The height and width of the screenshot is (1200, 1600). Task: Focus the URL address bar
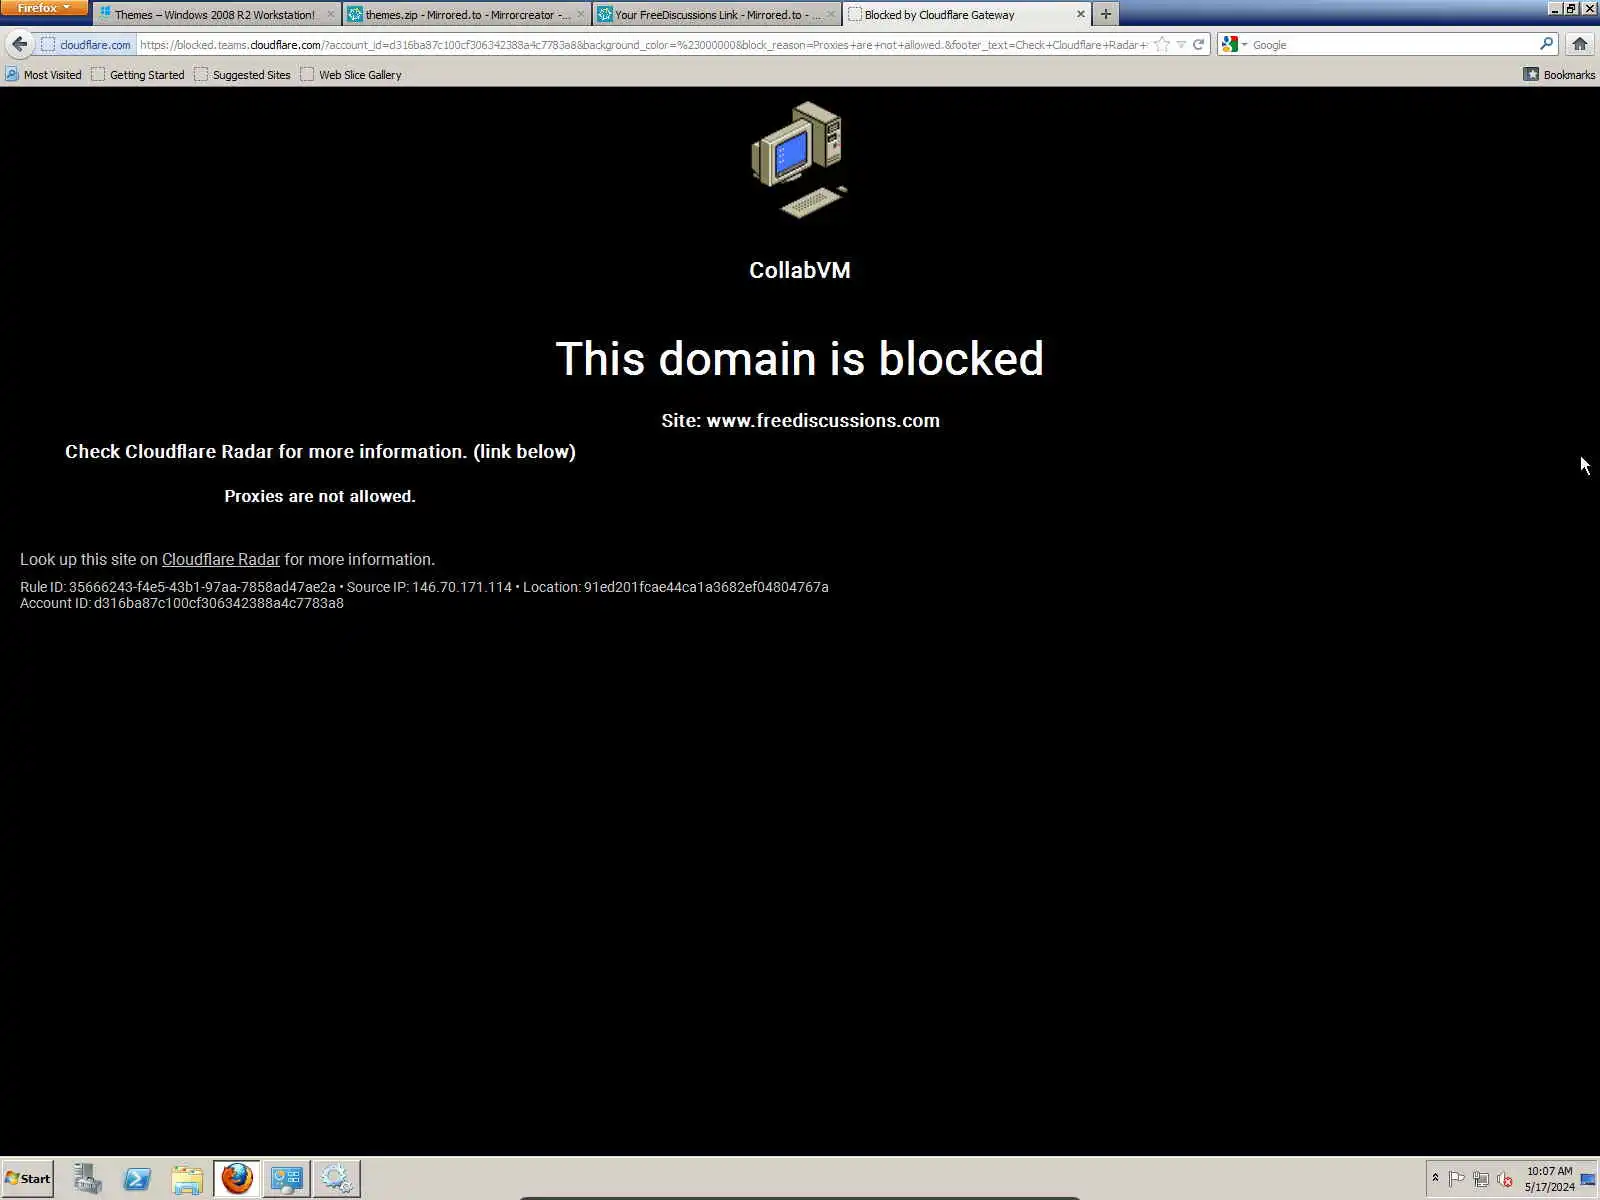[642, 45]
